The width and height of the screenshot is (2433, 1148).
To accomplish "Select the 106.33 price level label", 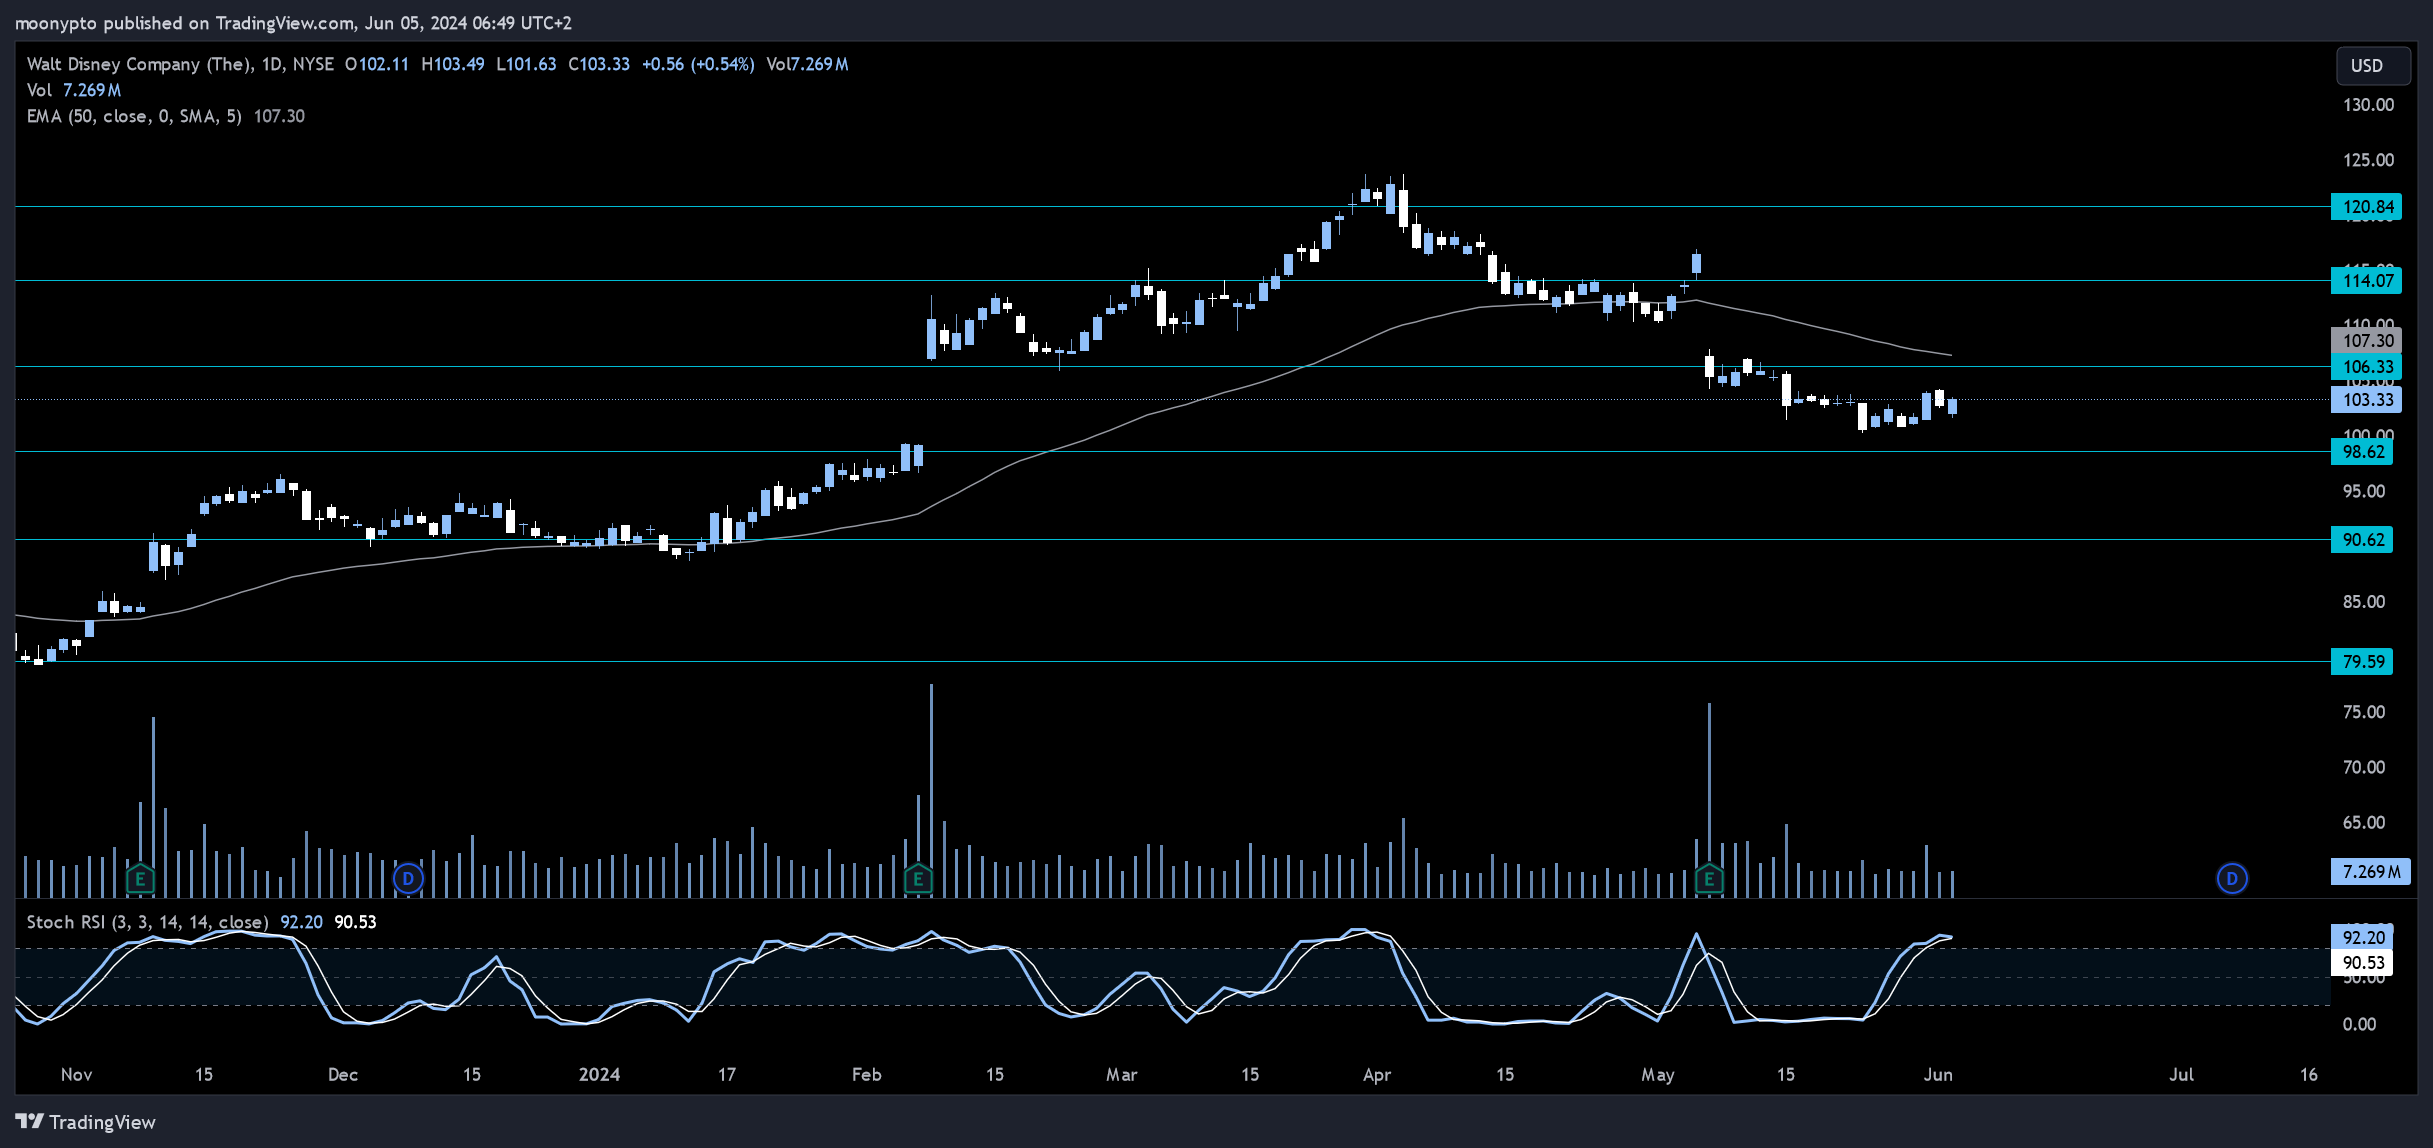I will (2366, 367).
